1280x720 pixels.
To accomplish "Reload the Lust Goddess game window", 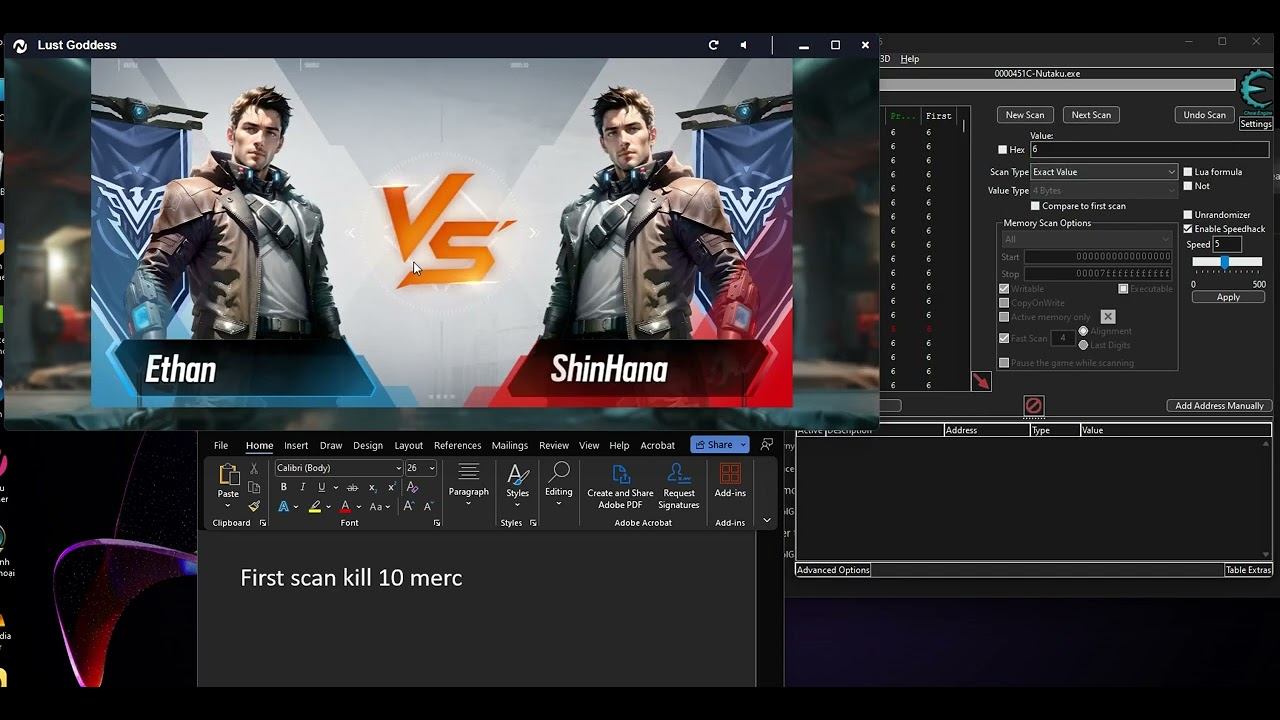I will pos(713,45).
